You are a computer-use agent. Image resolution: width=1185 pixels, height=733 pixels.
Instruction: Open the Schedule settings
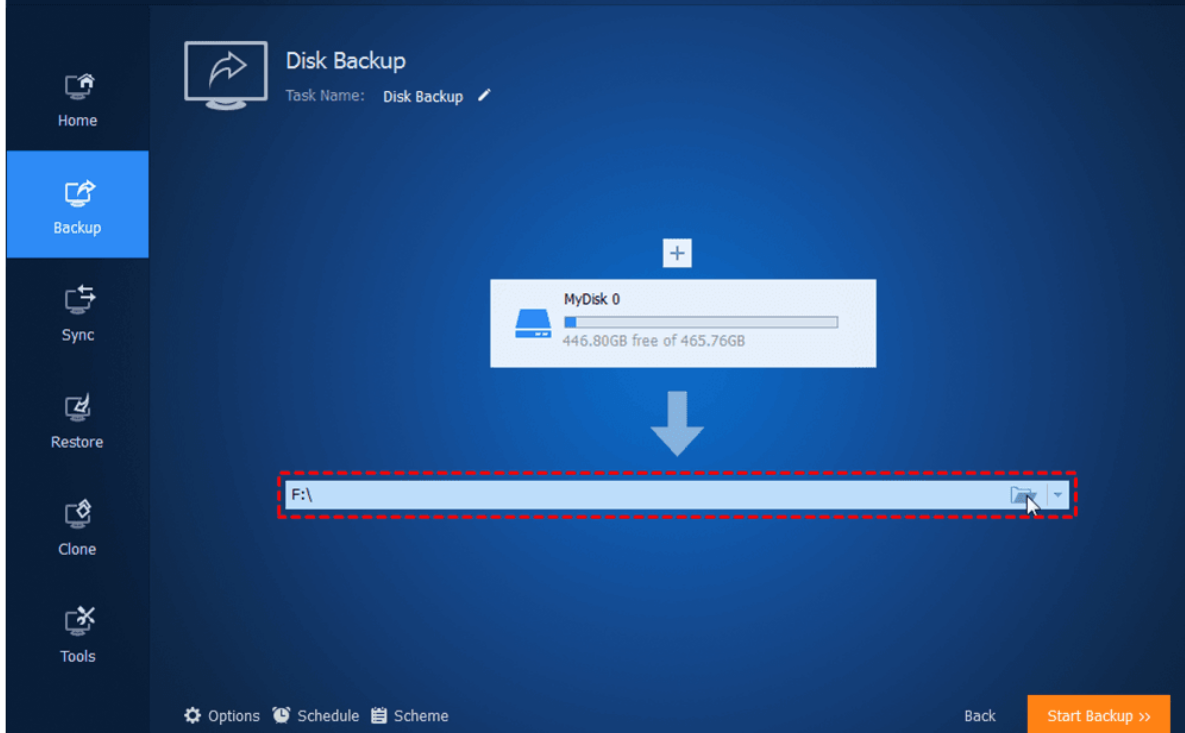point(316,716)
